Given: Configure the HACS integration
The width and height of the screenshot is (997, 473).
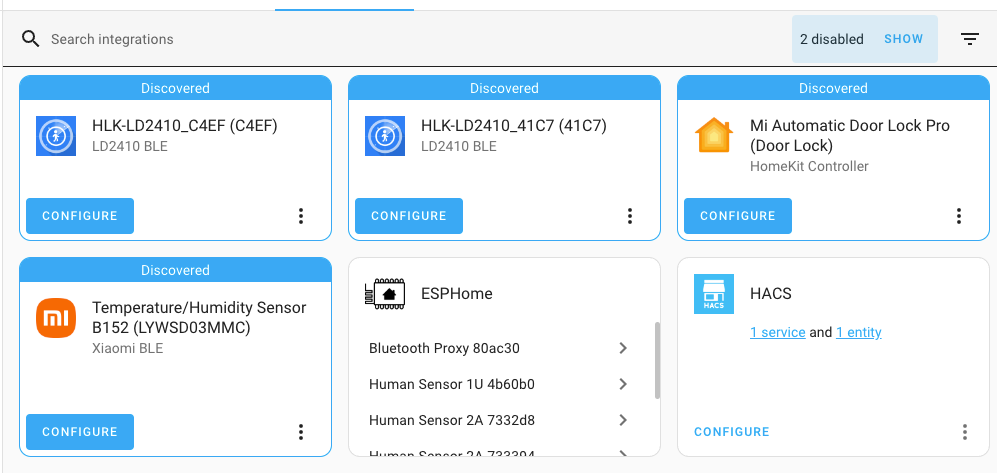Looking at the screenshot, I should pos(732,432).
